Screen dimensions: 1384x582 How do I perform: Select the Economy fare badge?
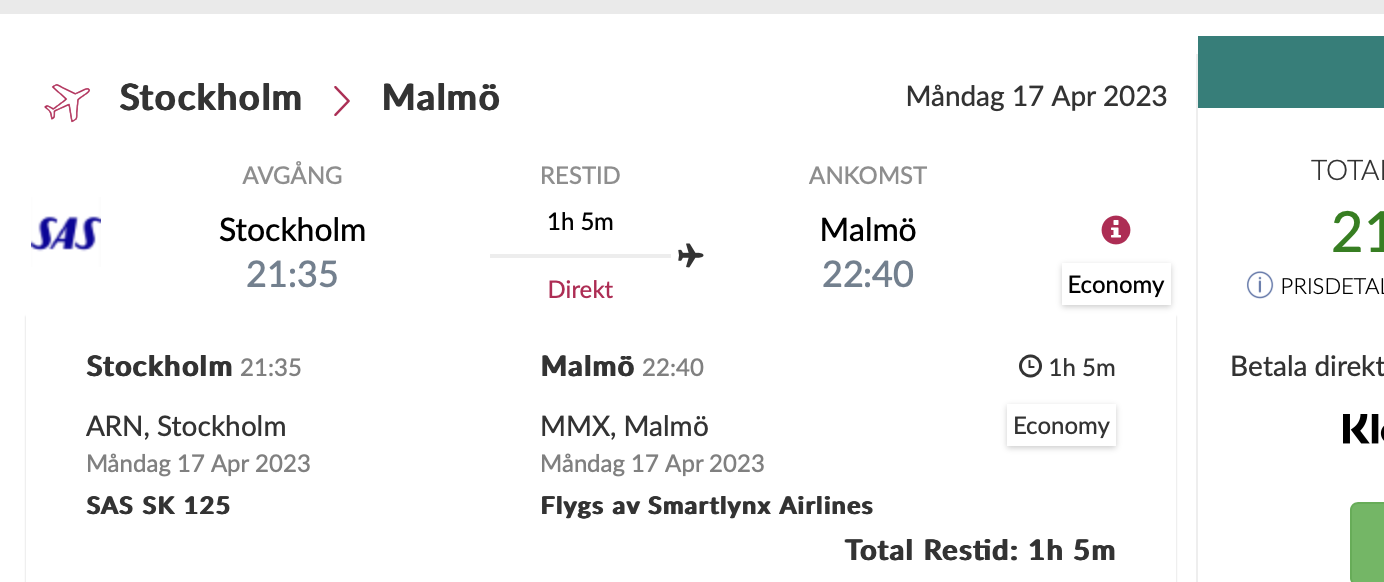(x=1115, y=284)
